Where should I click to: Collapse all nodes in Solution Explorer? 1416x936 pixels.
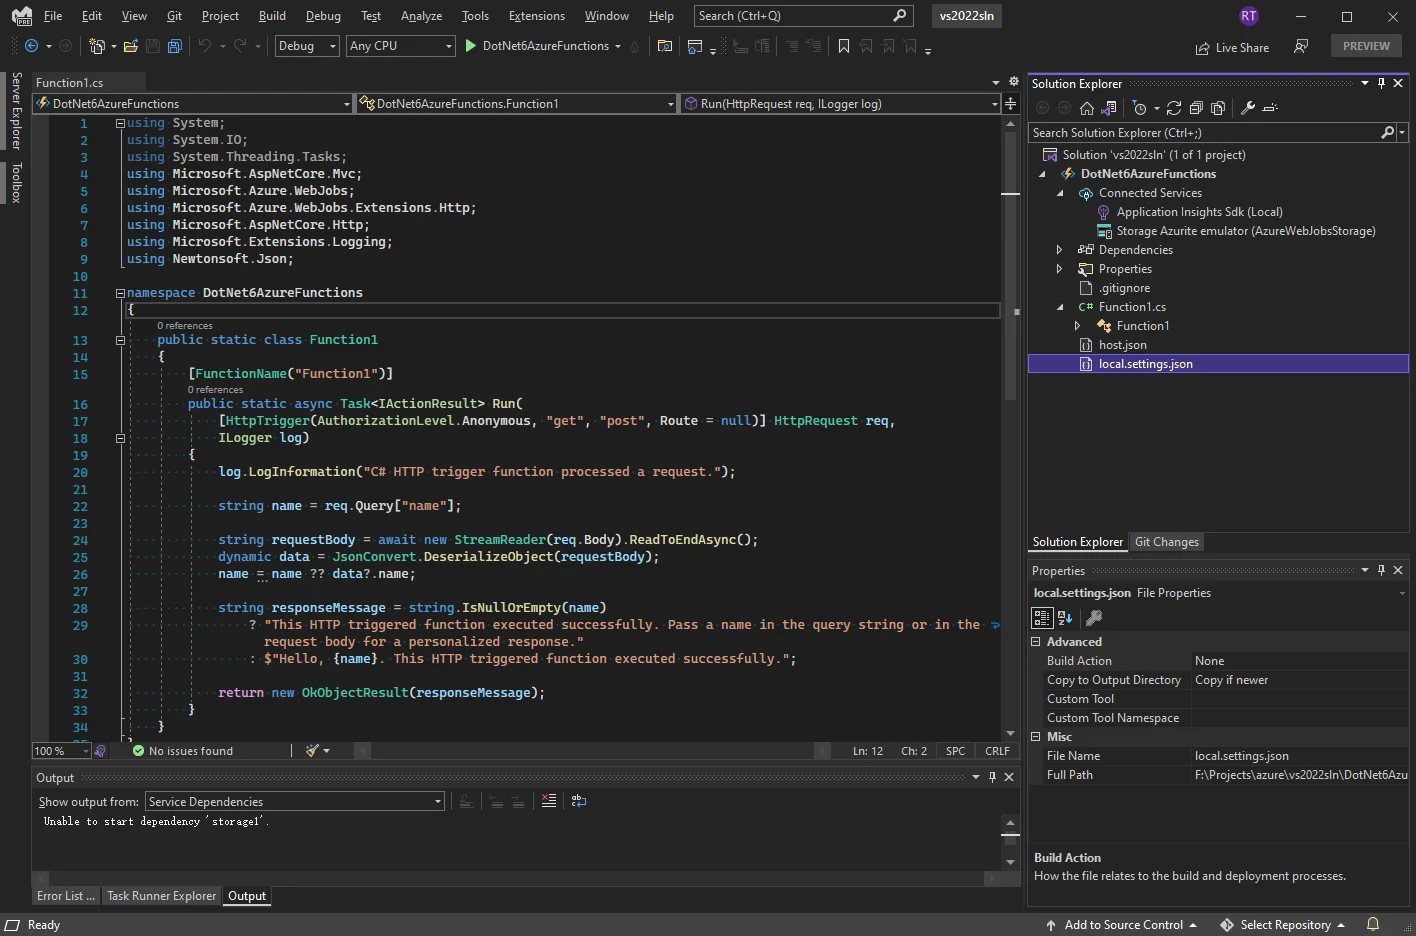pos(1196,108)
